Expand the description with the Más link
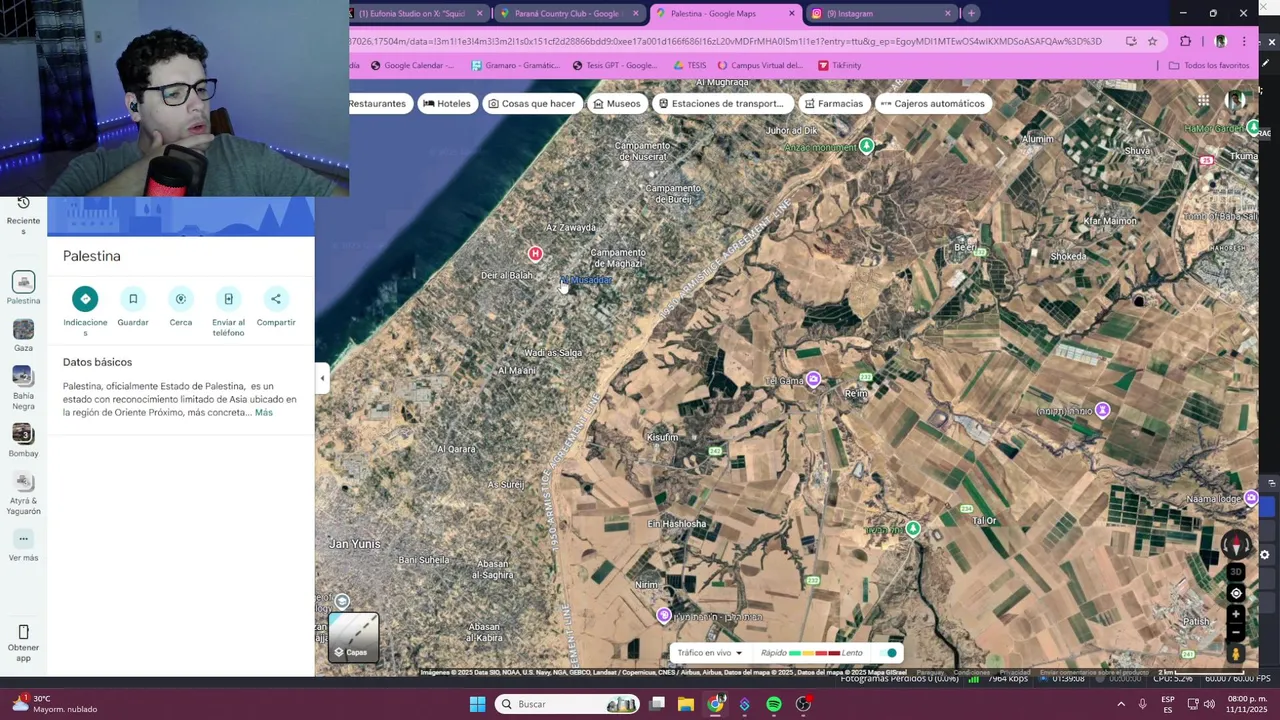The height and width of the screenshot is (720, 1280). click(x=263, y=412)
